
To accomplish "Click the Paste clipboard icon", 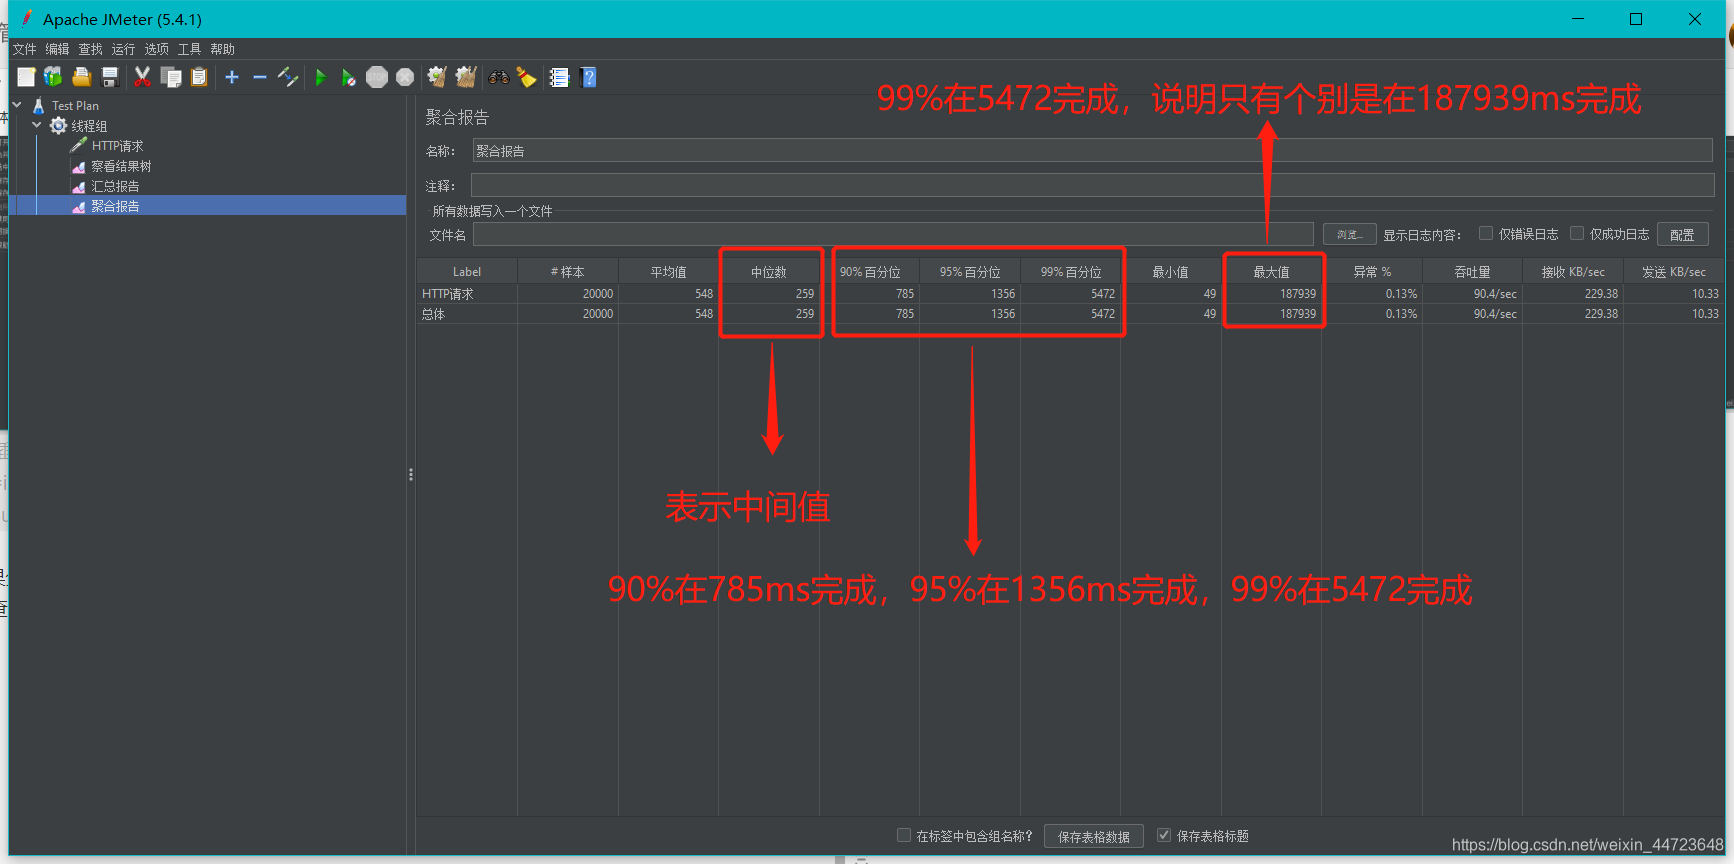I will tap(199, 77).
